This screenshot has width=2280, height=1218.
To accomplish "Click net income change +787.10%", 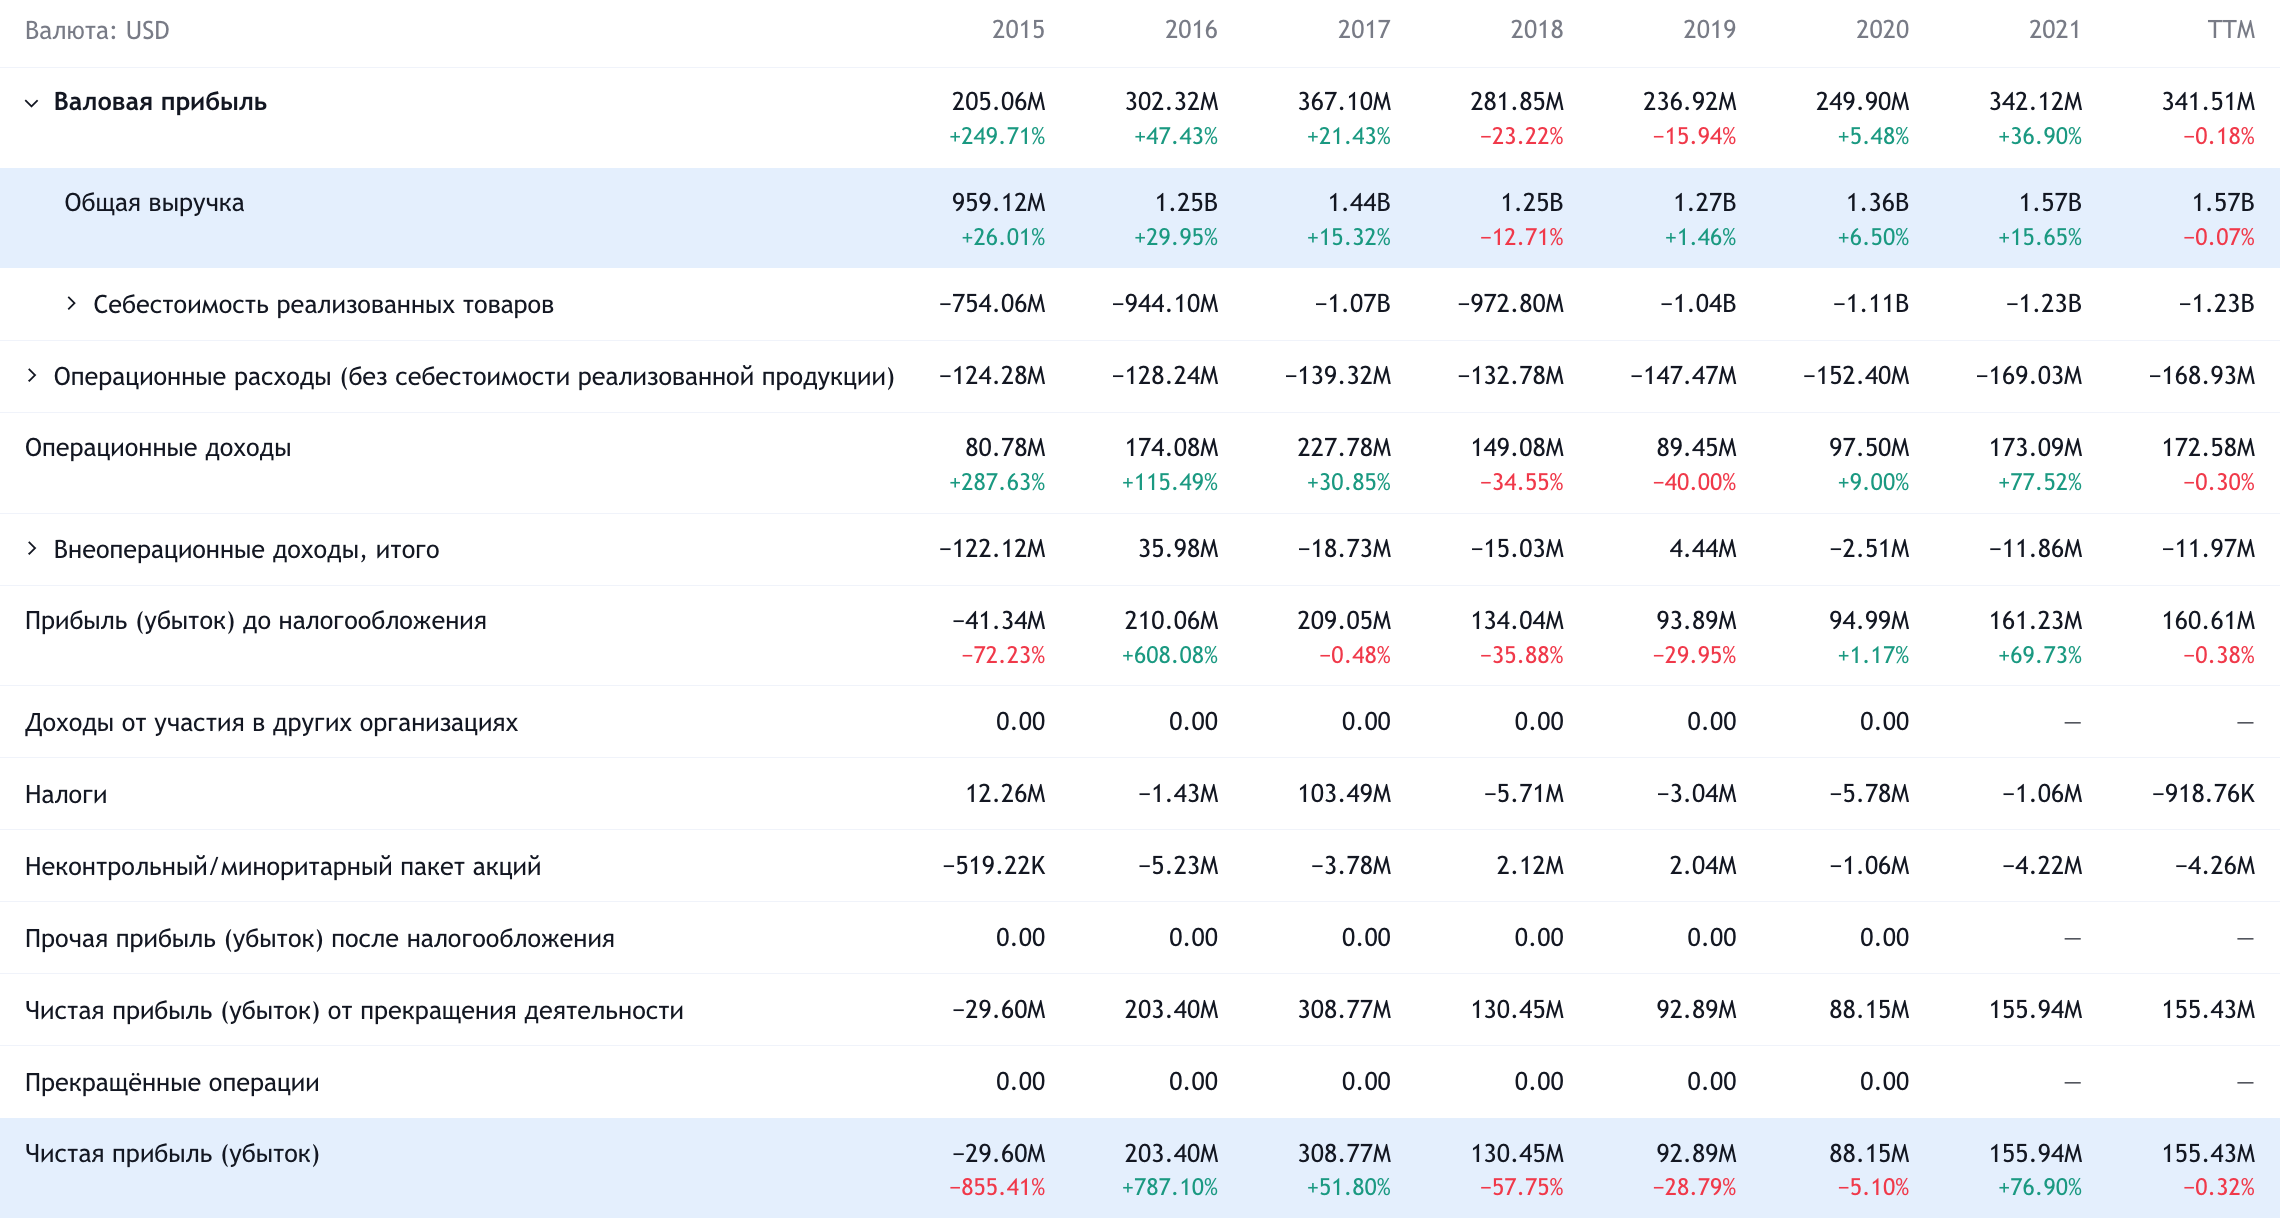I will [1170, 1188].
